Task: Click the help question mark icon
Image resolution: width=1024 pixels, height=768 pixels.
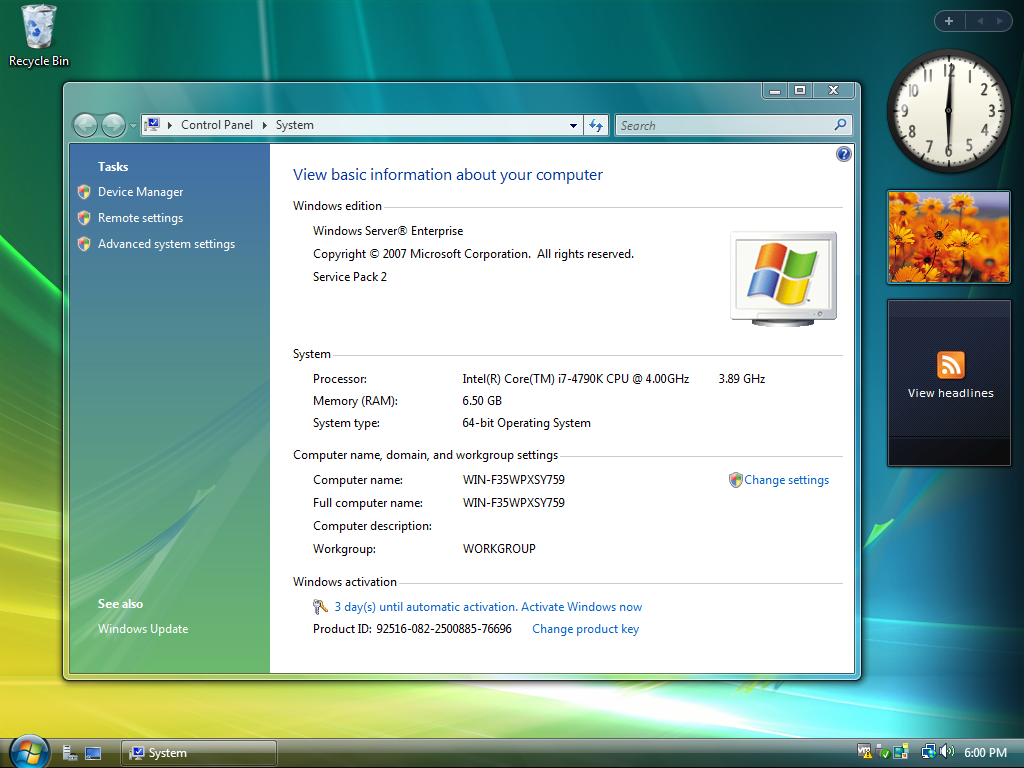Action: [843, 154]
